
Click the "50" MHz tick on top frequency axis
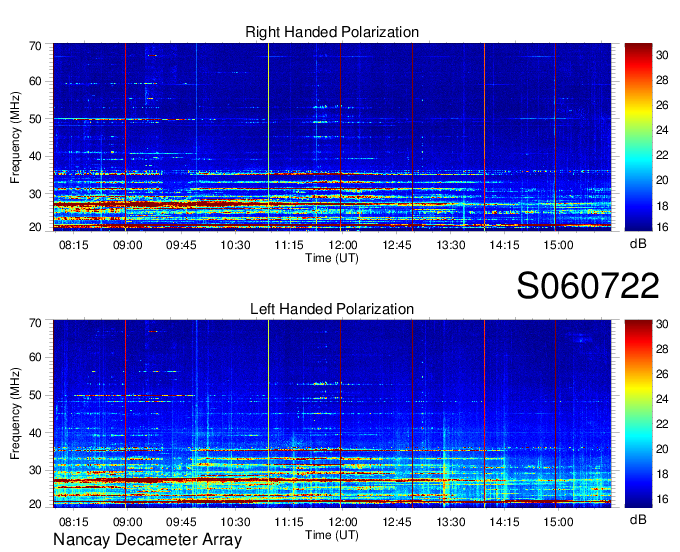tap(36, 119)
